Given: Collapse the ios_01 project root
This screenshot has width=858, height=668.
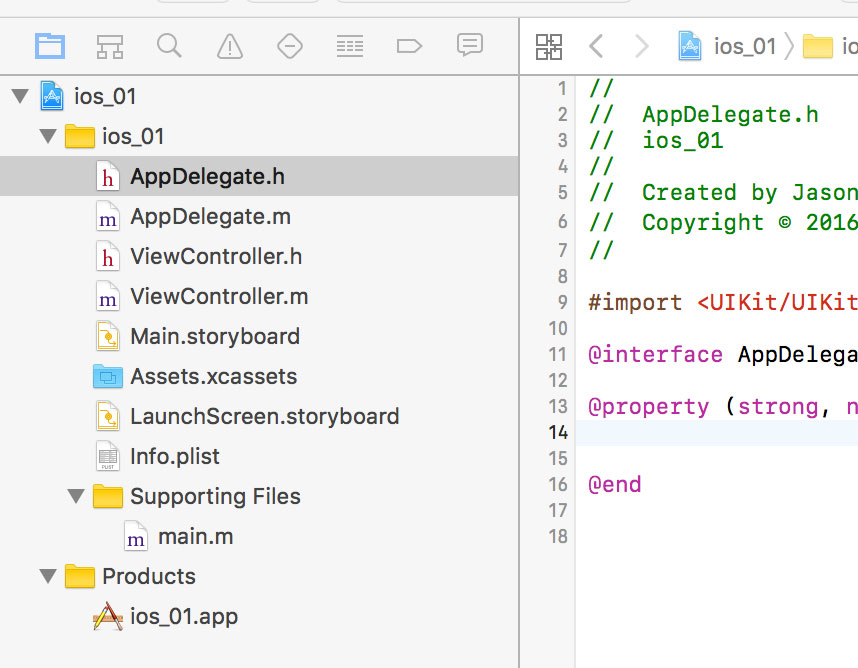Looking at the screenshot, I should [20, 96].
